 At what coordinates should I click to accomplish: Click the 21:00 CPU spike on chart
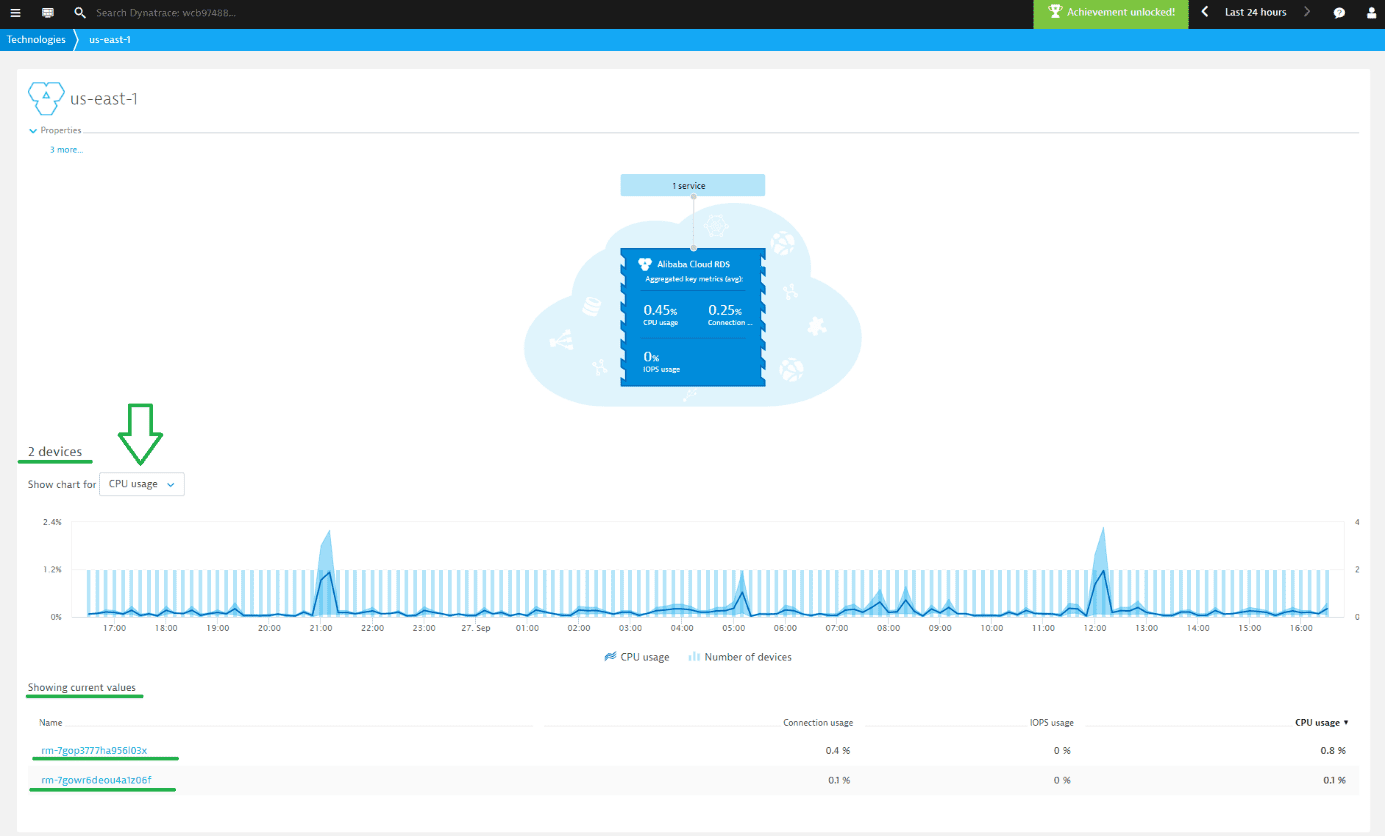(326, 572)
